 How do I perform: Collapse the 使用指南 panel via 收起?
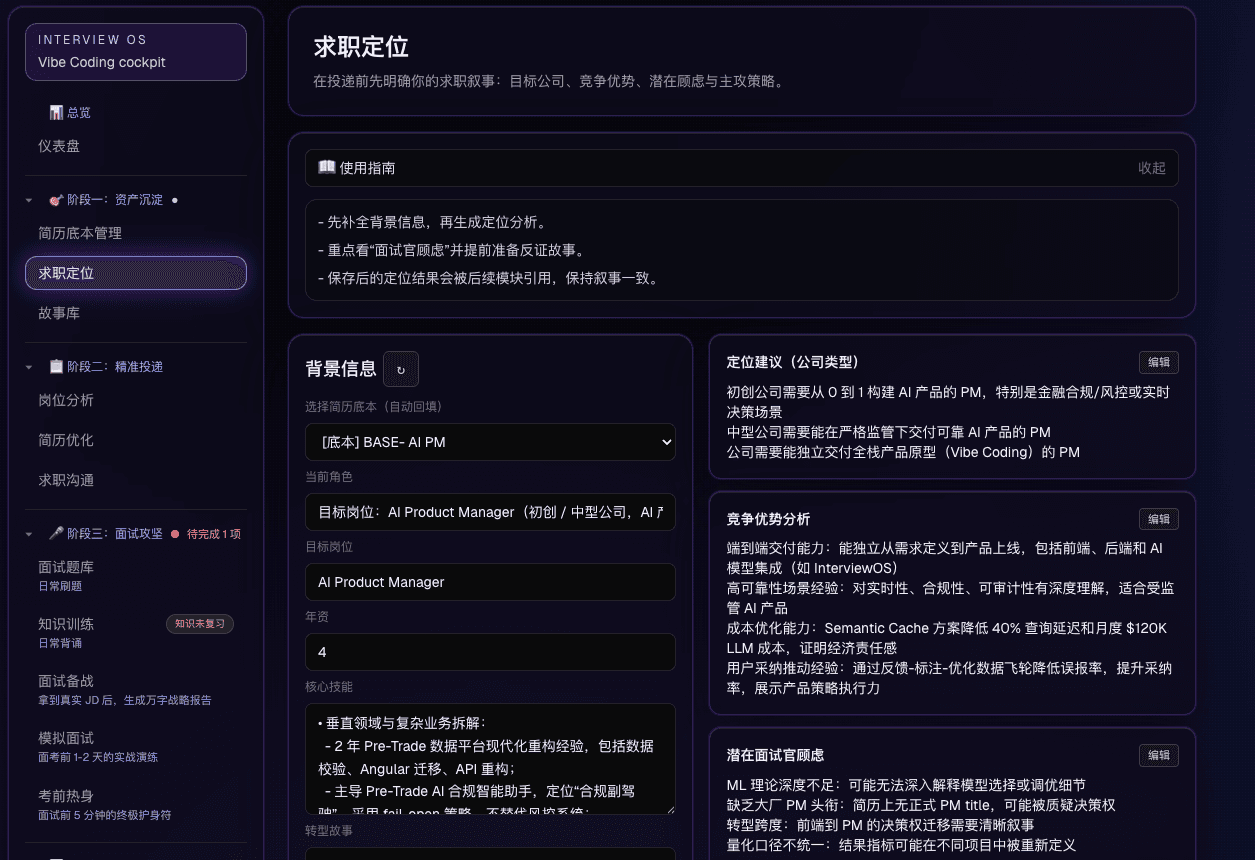click(x=1152, y=168)
